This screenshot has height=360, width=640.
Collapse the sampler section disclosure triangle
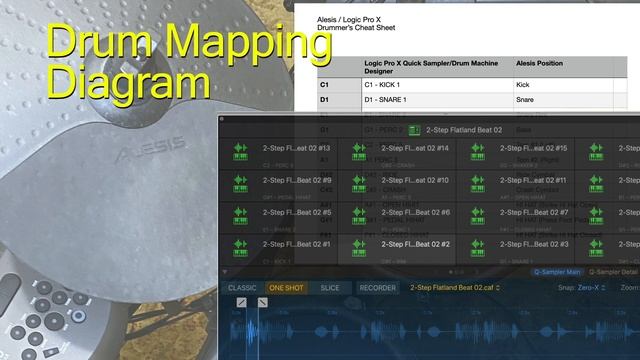pyautogui.click(x=225, y=272)
